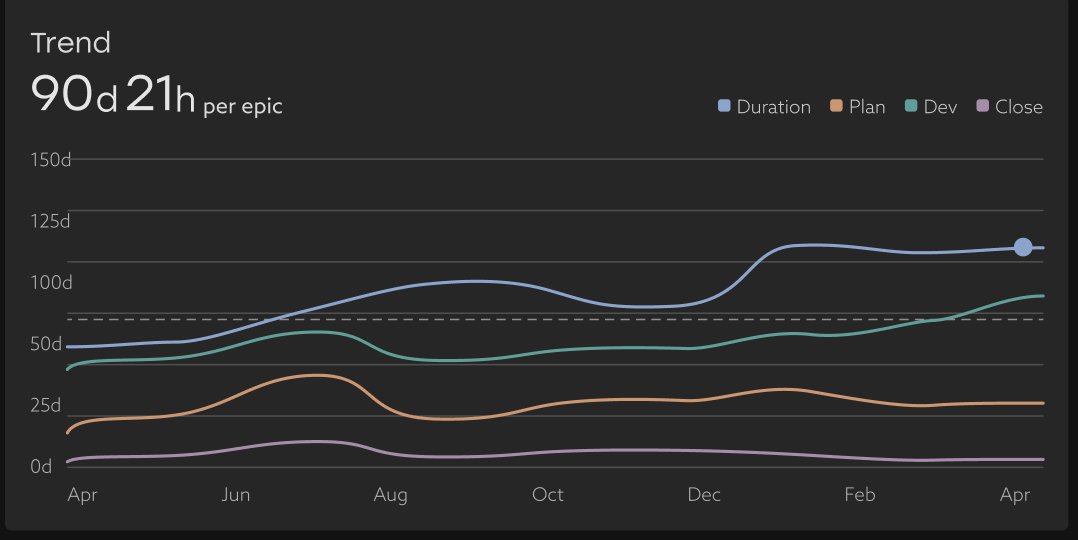Toggle the Close series legend label

point(1019,107)
